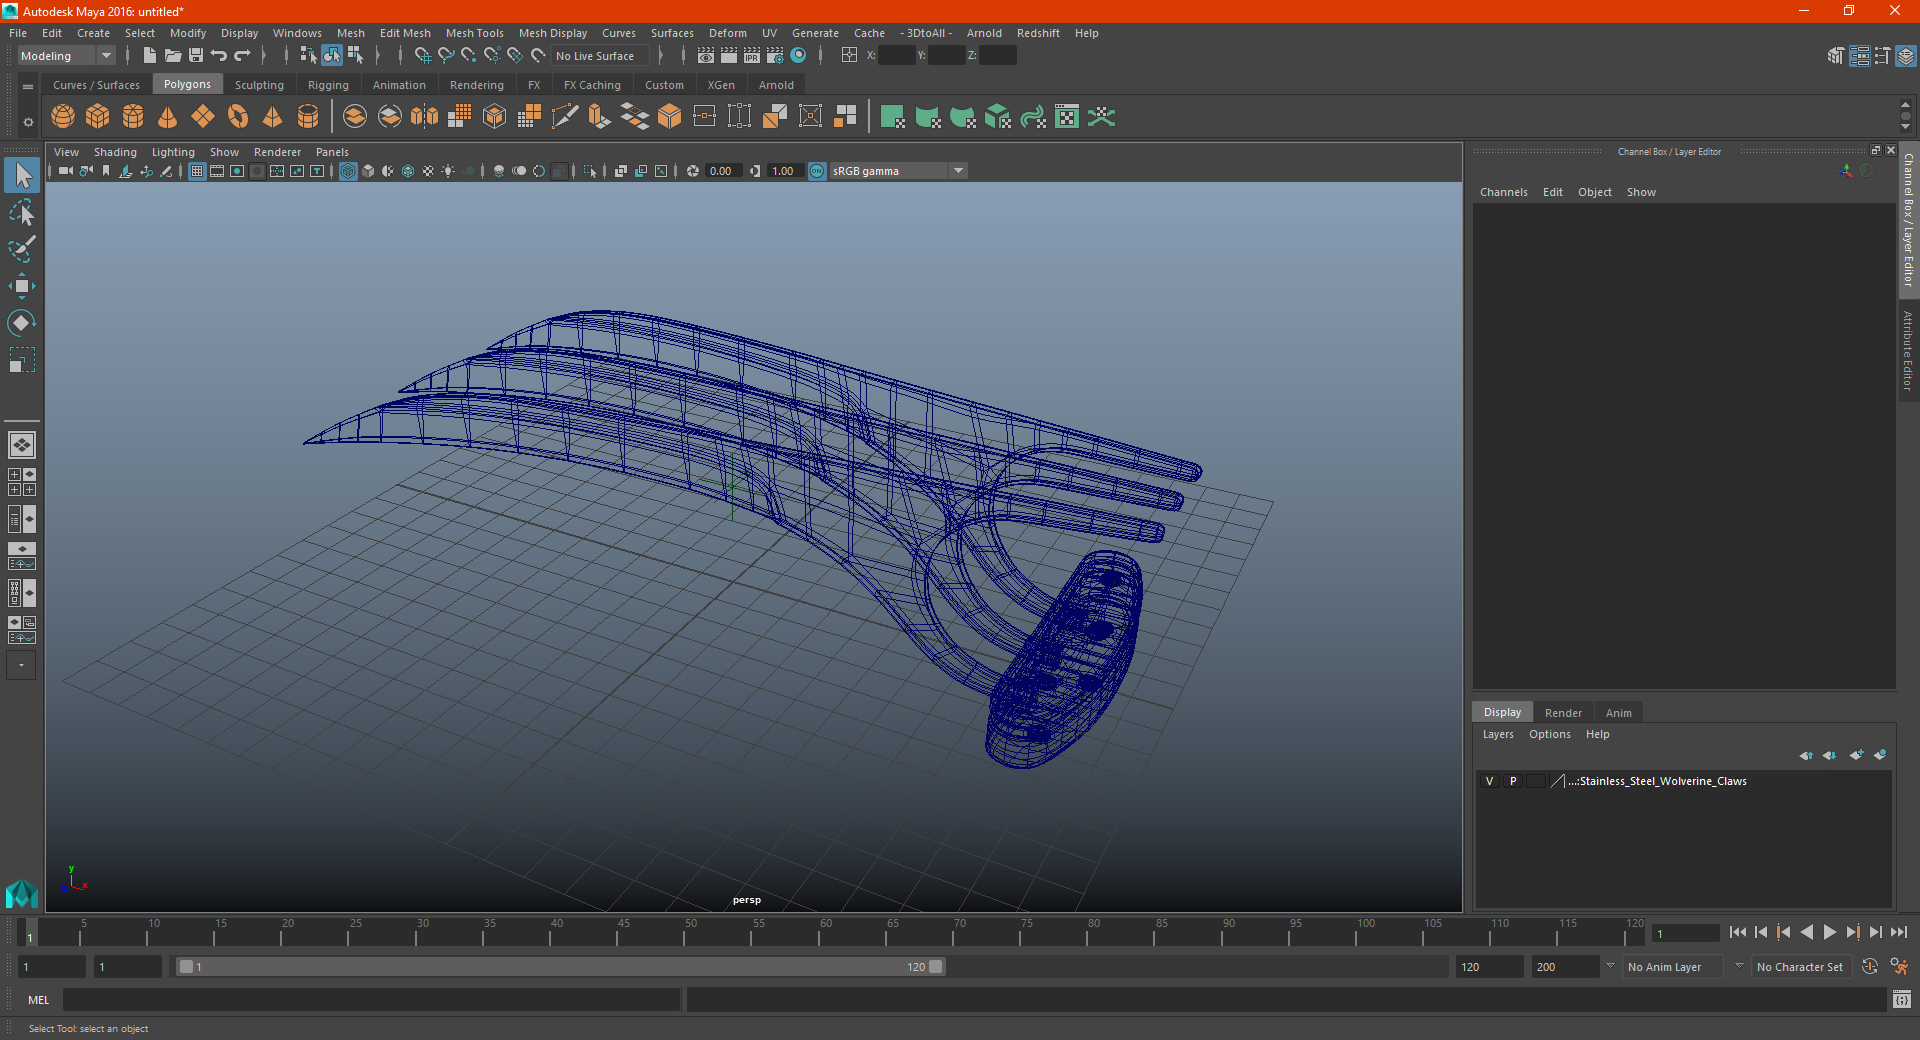Select the Select Tool arrow in toolbox
The width and height of the screenshot is (1920, 1040).
coord(21,176)
